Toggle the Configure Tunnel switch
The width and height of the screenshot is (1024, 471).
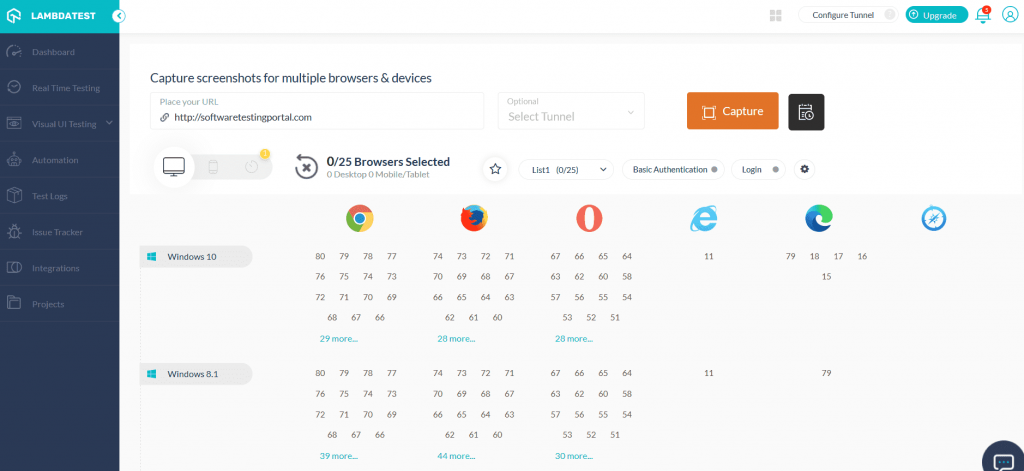[889, 15]
